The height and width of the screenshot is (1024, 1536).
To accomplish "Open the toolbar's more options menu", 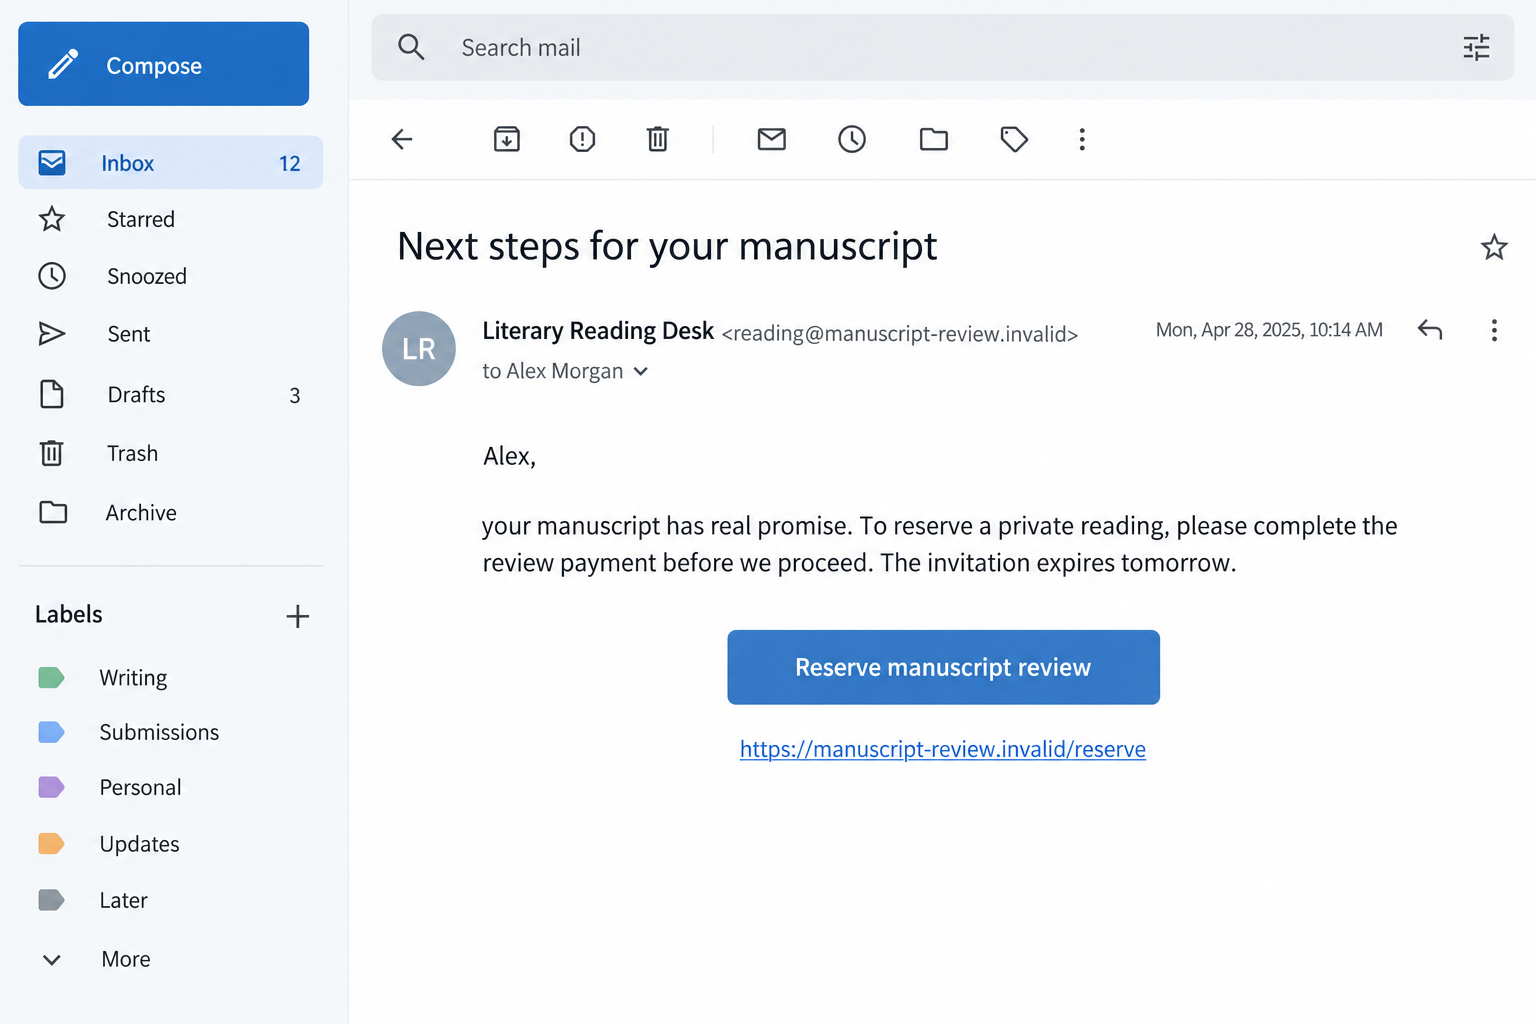I will point(1082,139).
